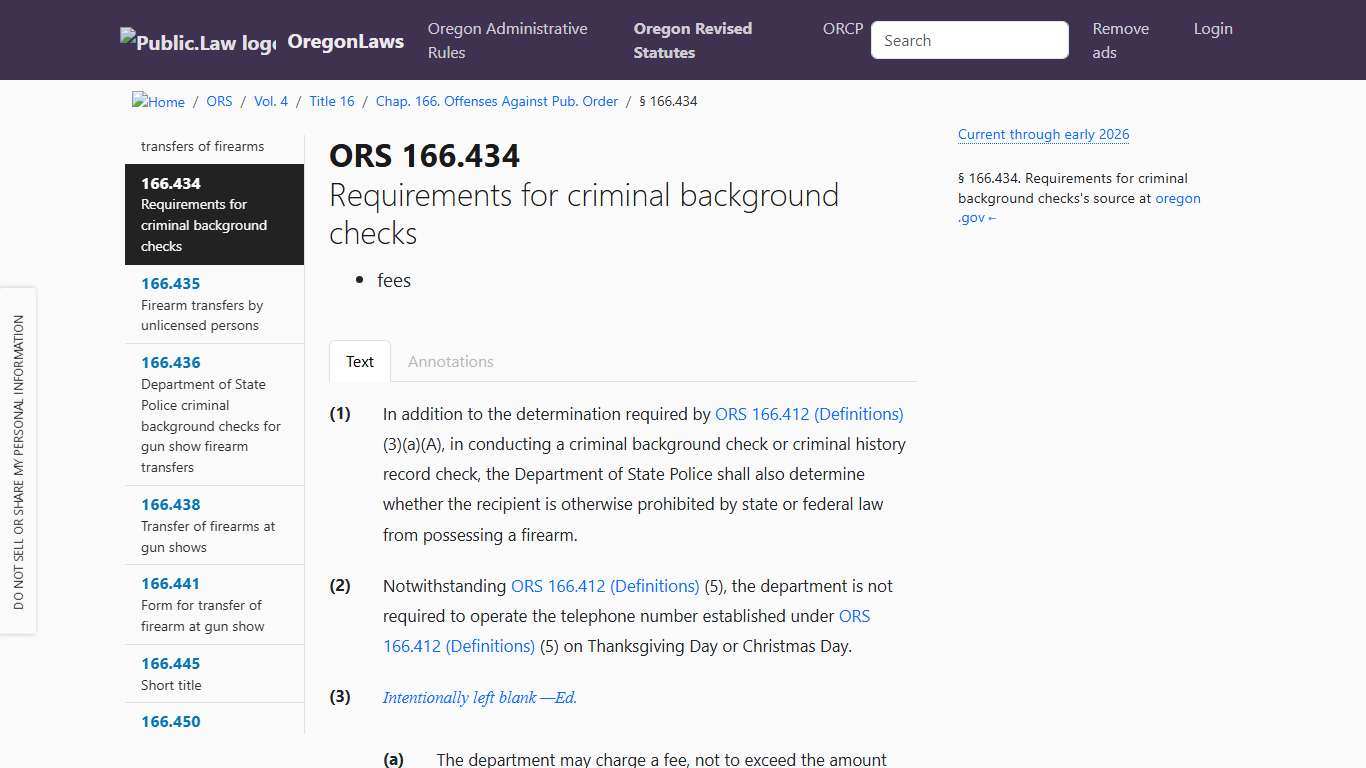Open Oregon Revised Statutes
The width and height of the screenshot is (1366, 768).
pyautogui.click(x=692, y=40)
